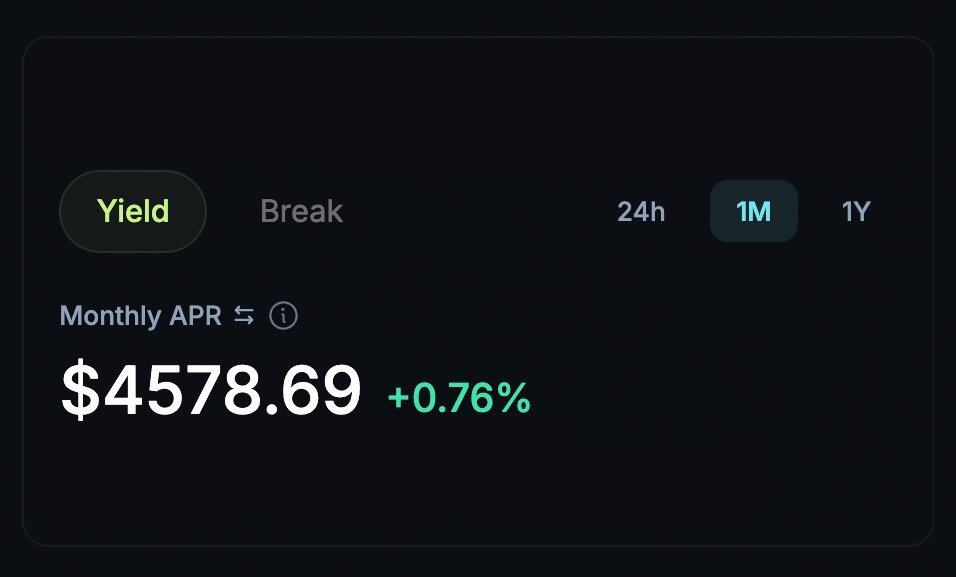The image size is (956, 577).
Task: Activate the green Yield pill
Action: [133, 211]
